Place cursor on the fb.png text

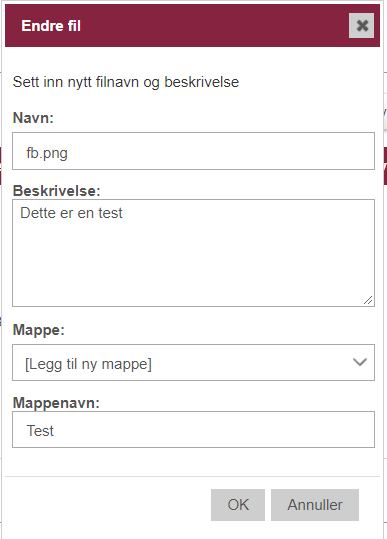(x=47, y=153)
